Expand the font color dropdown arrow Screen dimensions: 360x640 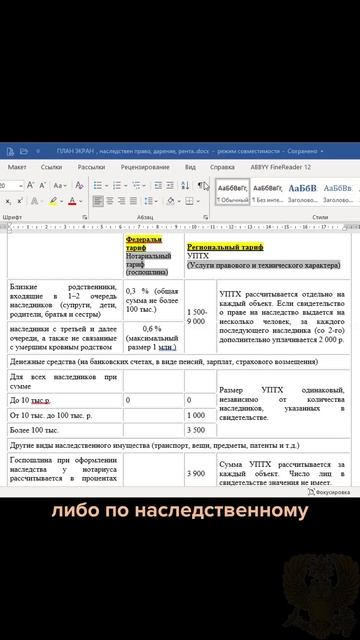80,201
